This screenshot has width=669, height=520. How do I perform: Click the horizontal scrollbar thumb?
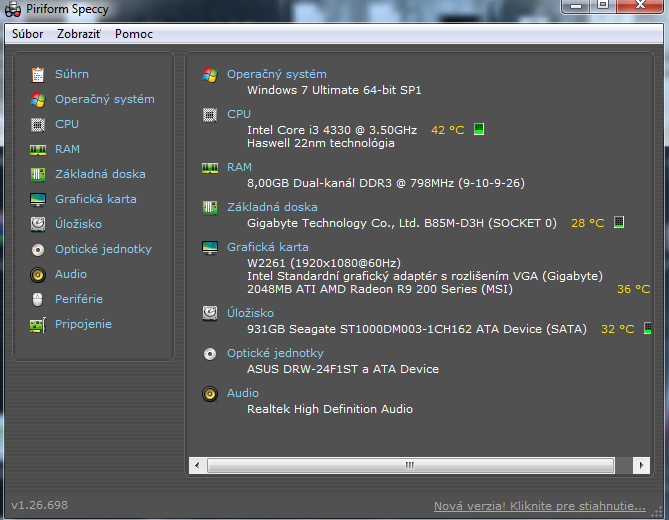410,465
